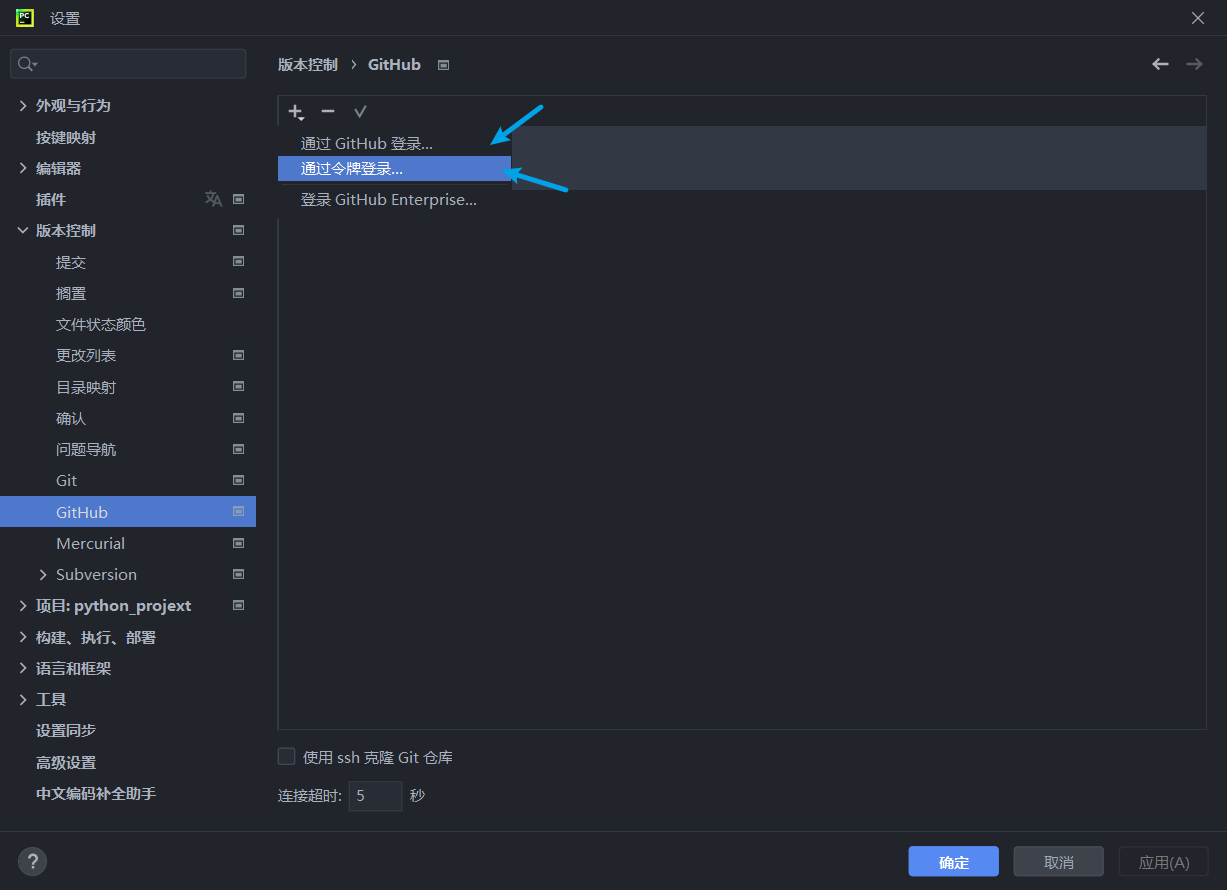
Task: Click the disabled 应用(A) button
Action: [x=1164, y=861]
